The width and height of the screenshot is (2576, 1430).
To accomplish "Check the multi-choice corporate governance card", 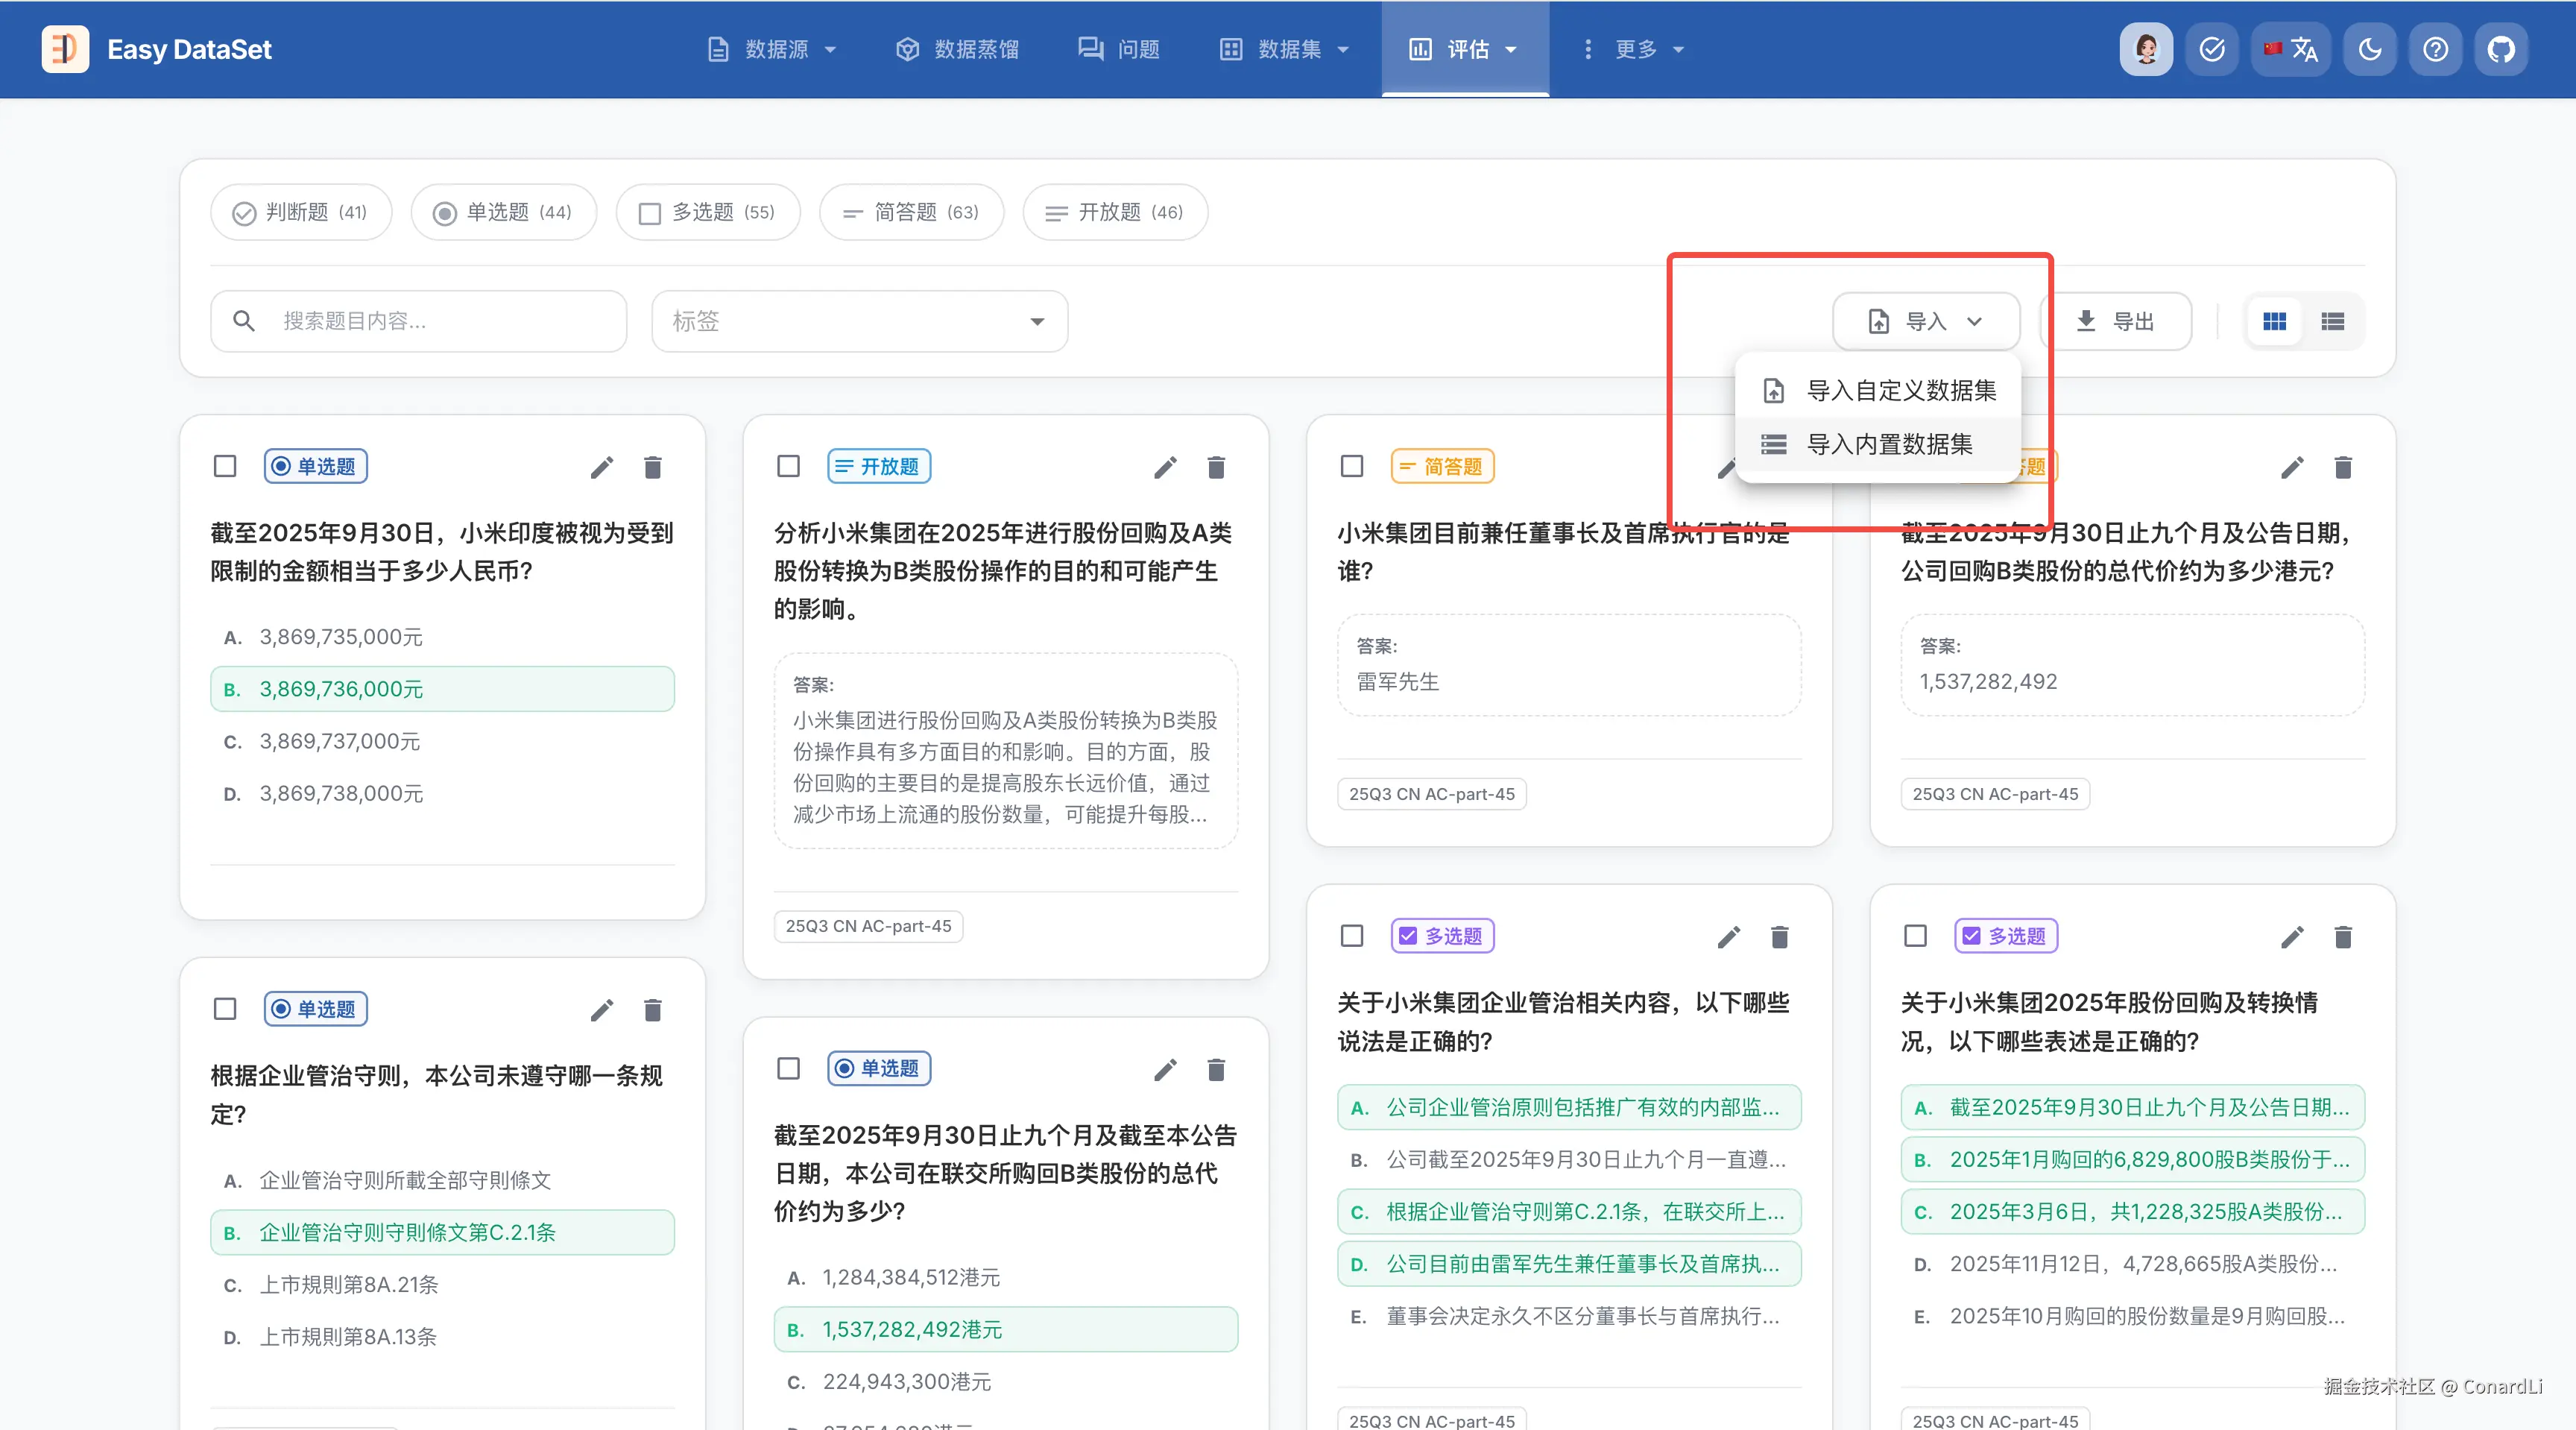I will click(x=1352, y=936).
